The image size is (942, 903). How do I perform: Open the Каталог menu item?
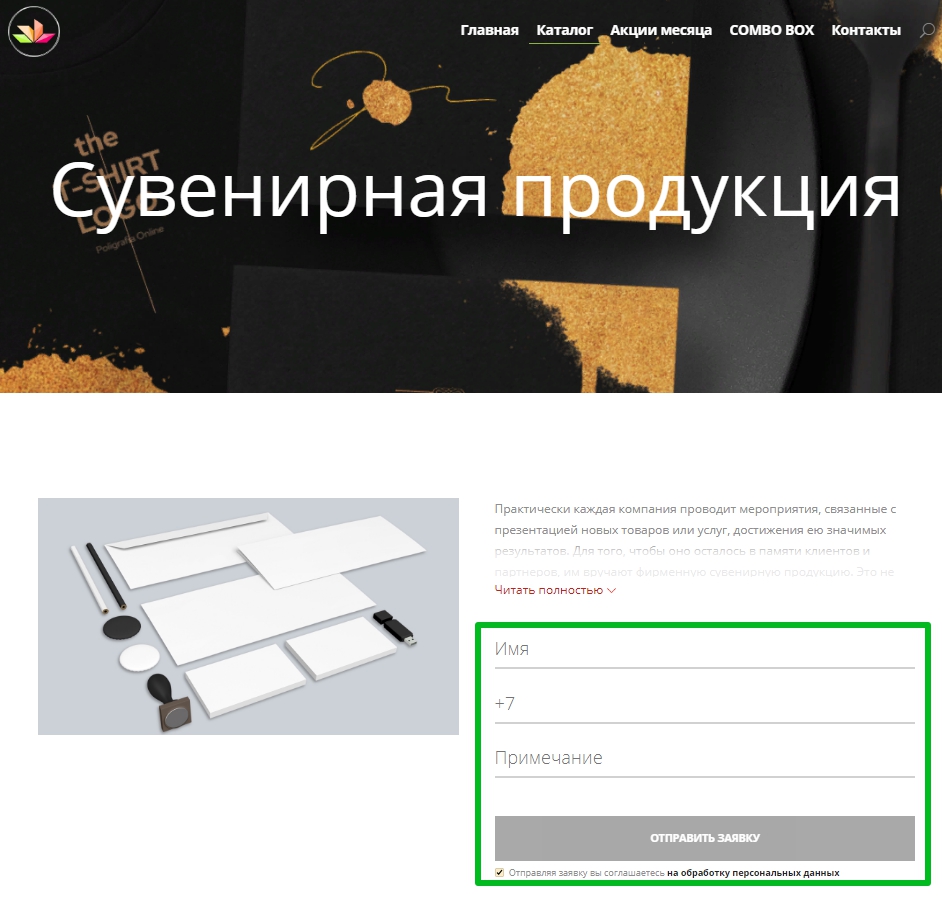coord(564,30)
